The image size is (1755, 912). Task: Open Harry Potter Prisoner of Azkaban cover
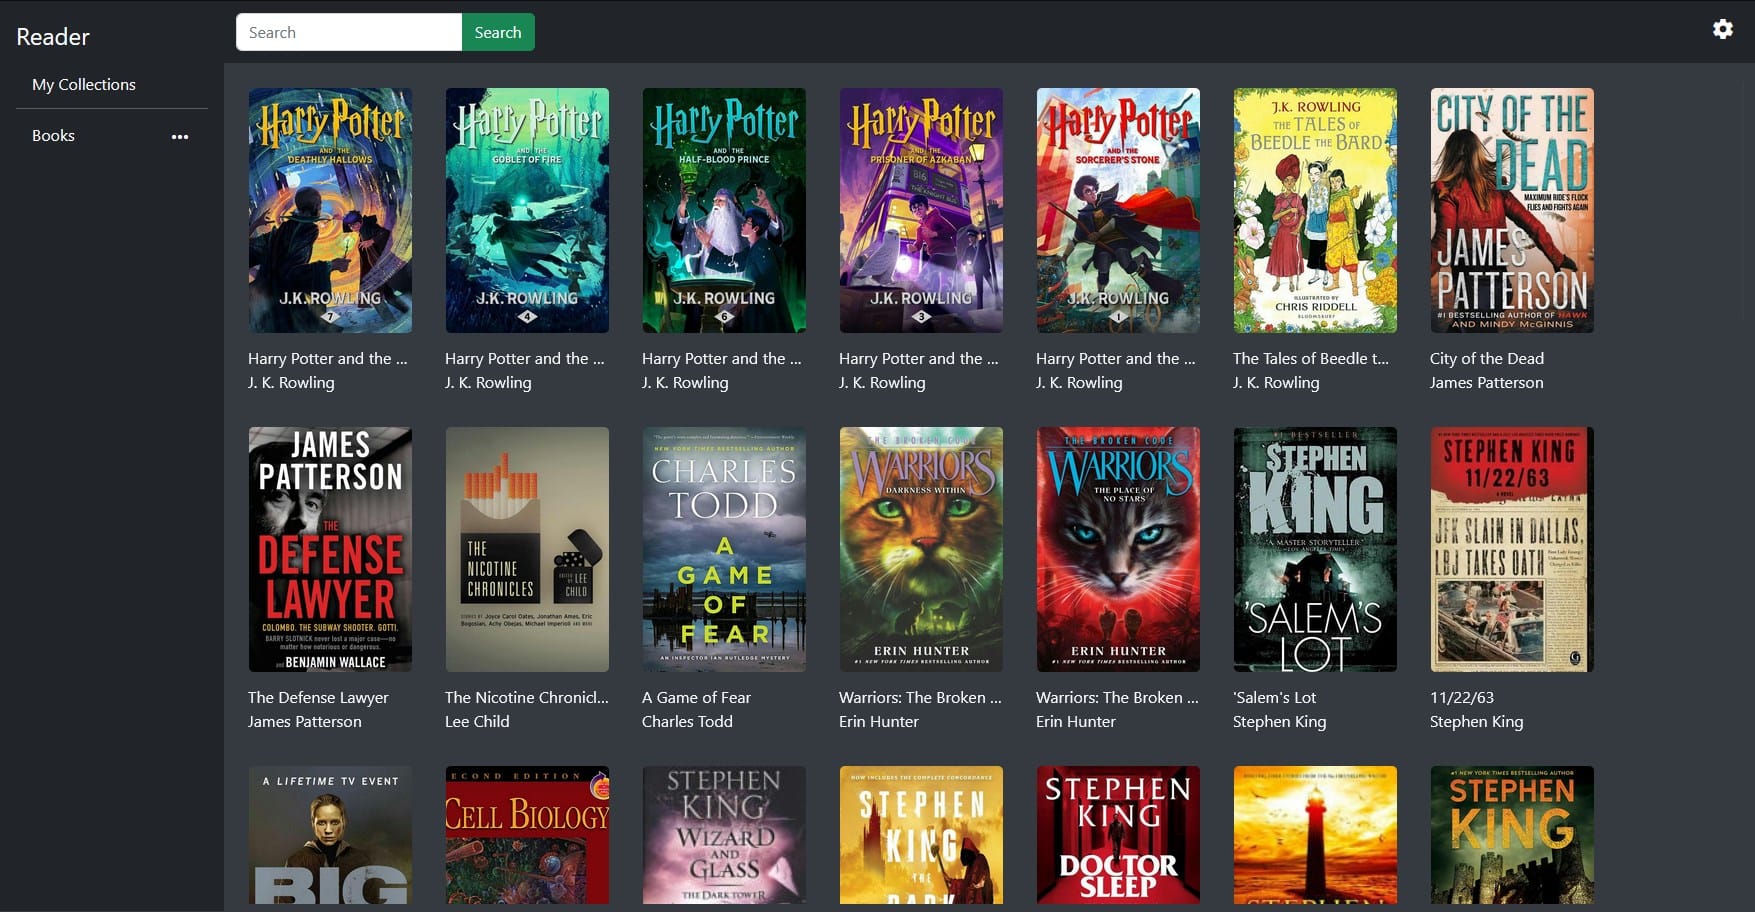coord(921,210)
